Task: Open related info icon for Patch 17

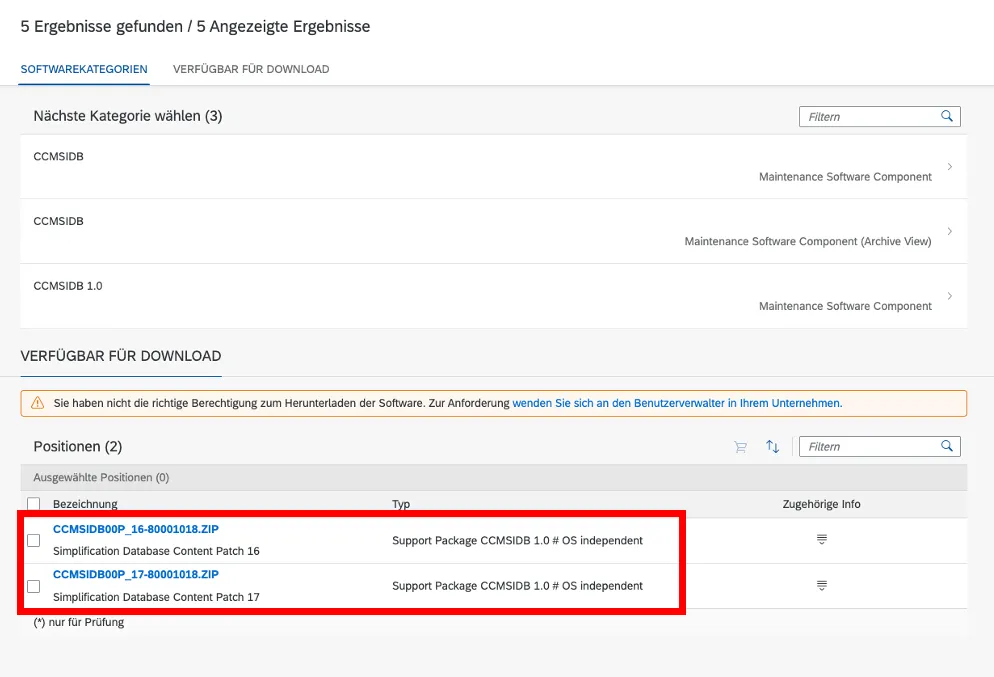Action: click(822, 586)
